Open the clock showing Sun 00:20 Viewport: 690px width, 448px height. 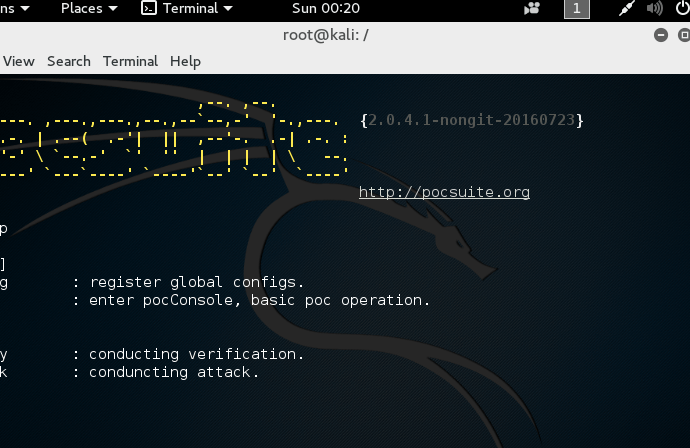326,8
